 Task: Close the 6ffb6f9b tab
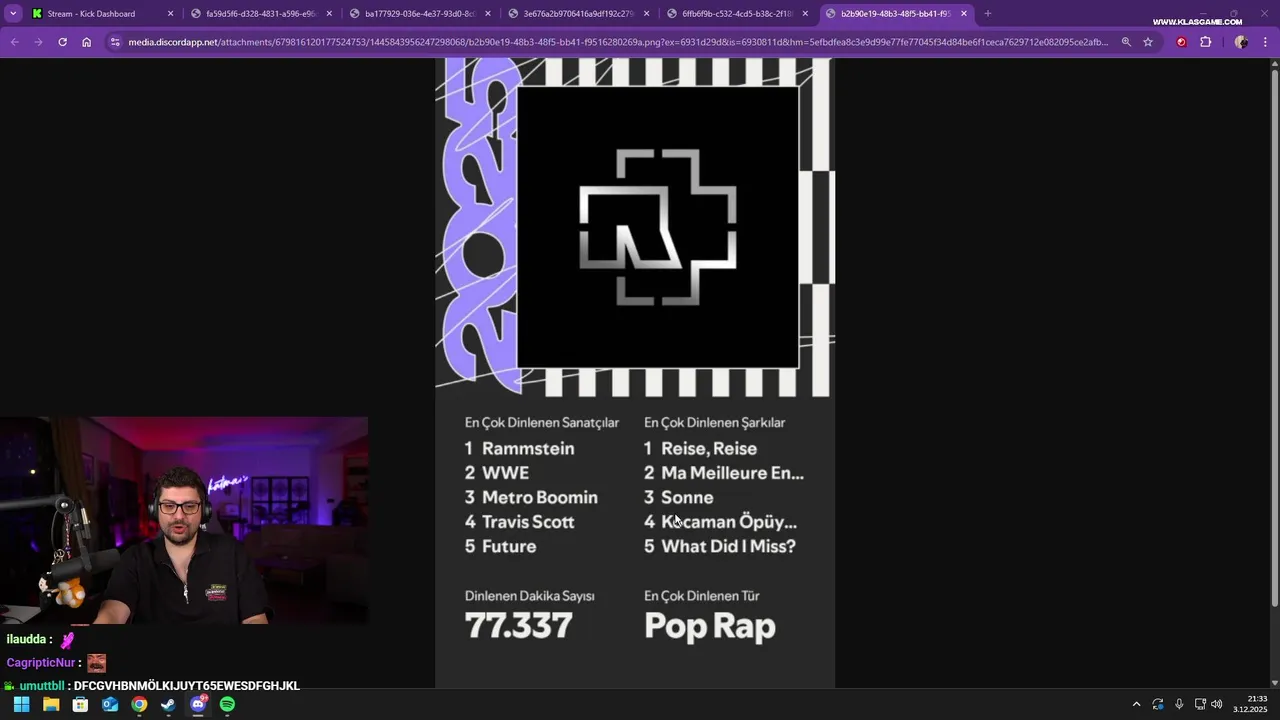pyautogui.click(x=806, y=14)
